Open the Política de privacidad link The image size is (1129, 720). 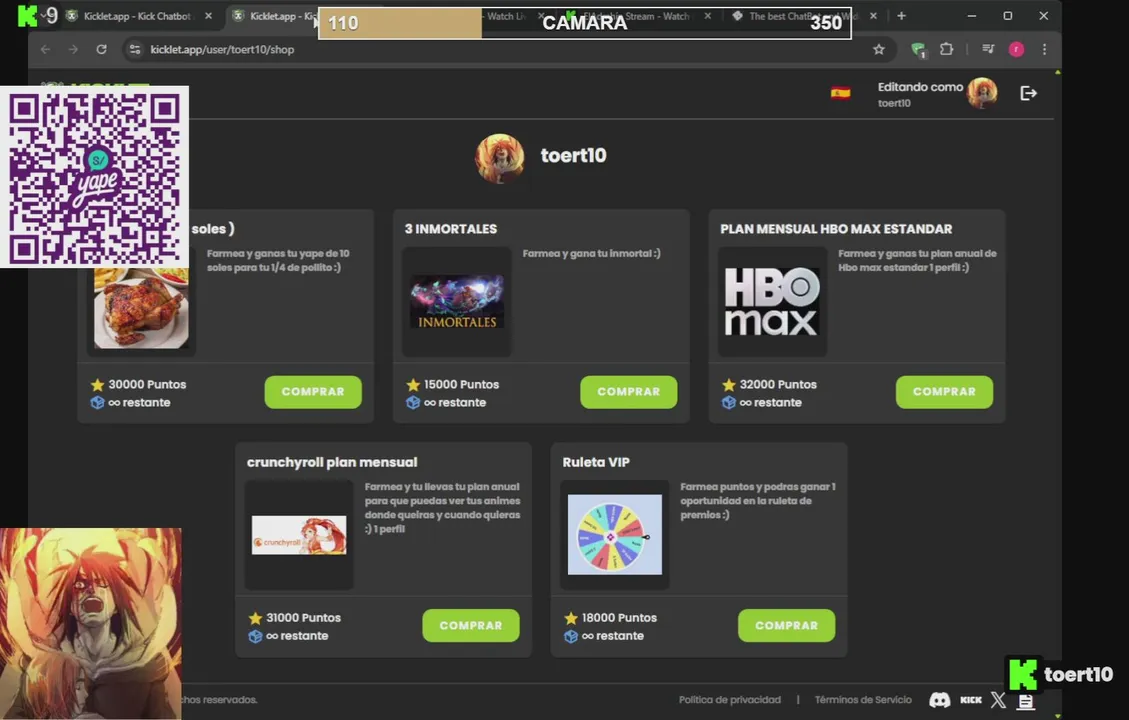pos(729,700)
